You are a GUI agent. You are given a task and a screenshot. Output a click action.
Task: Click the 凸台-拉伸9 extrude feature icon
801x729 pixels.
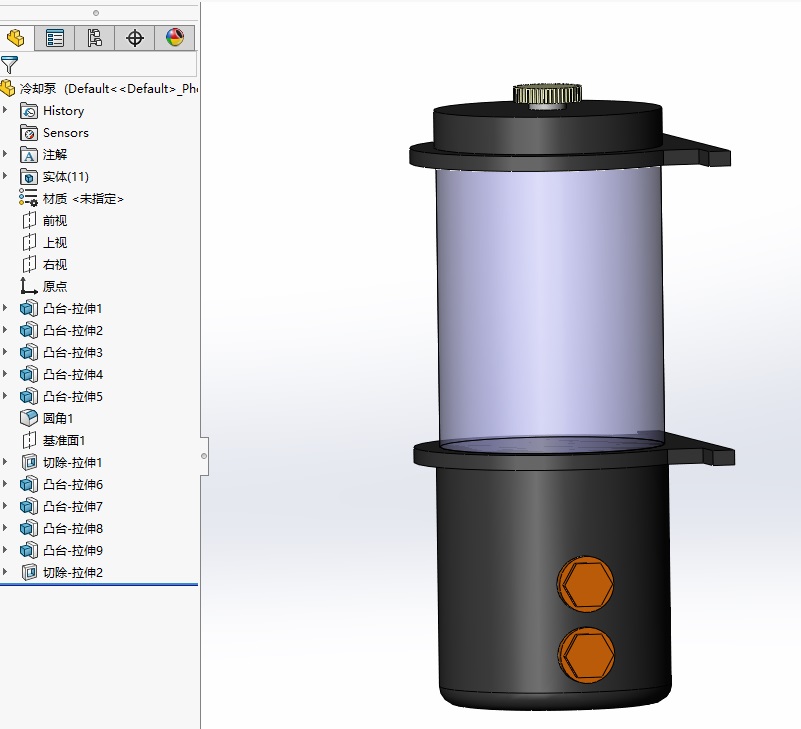coord(29,550)
